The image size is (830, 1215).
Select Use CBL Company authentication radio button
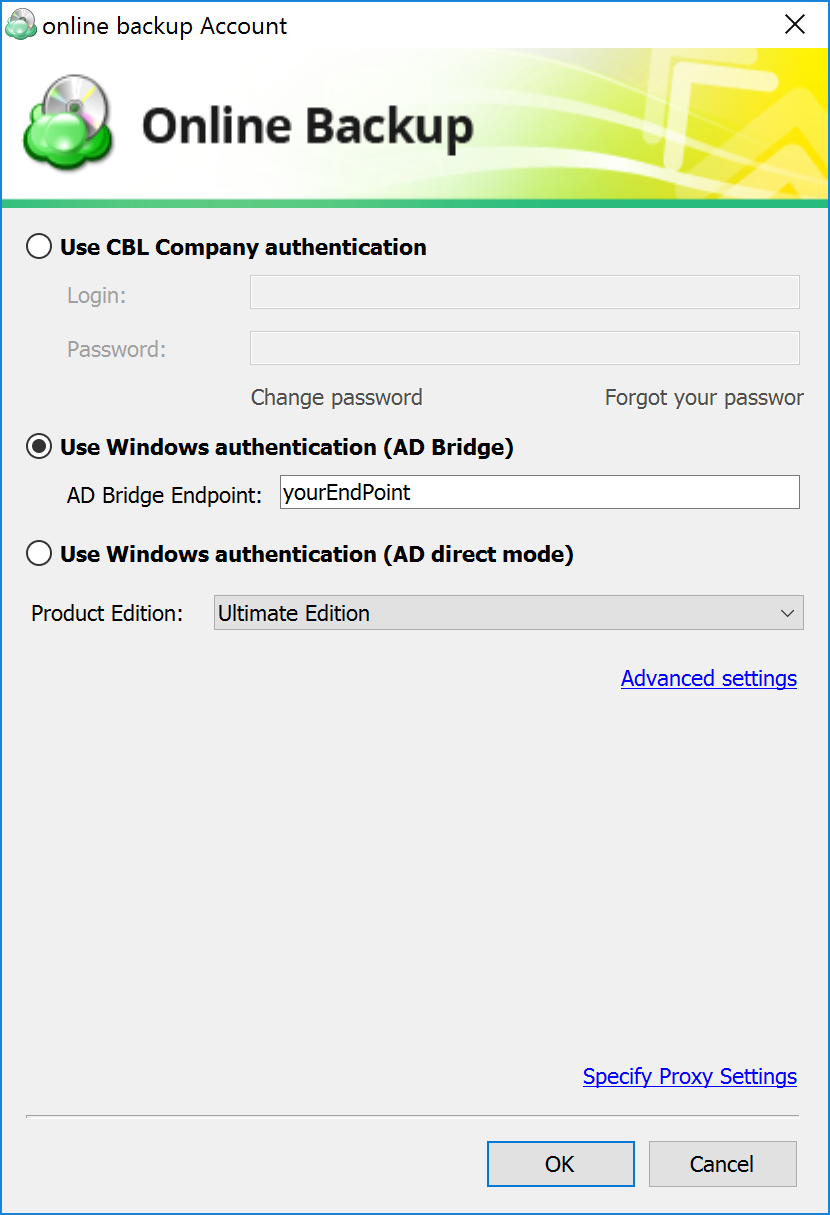[39, 247]
